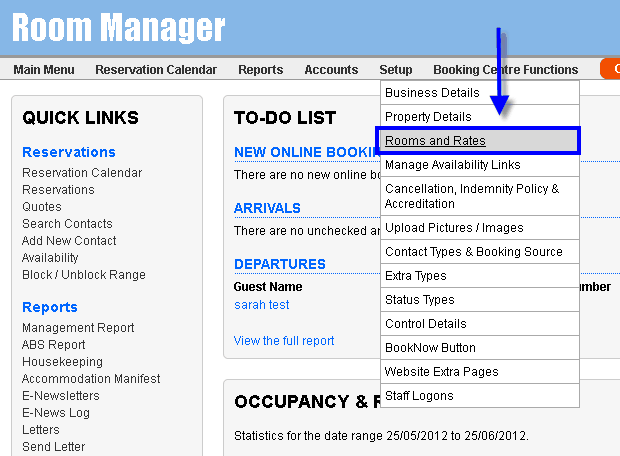
Task: Open guest sarah test
Action: [x=262, y=305]
